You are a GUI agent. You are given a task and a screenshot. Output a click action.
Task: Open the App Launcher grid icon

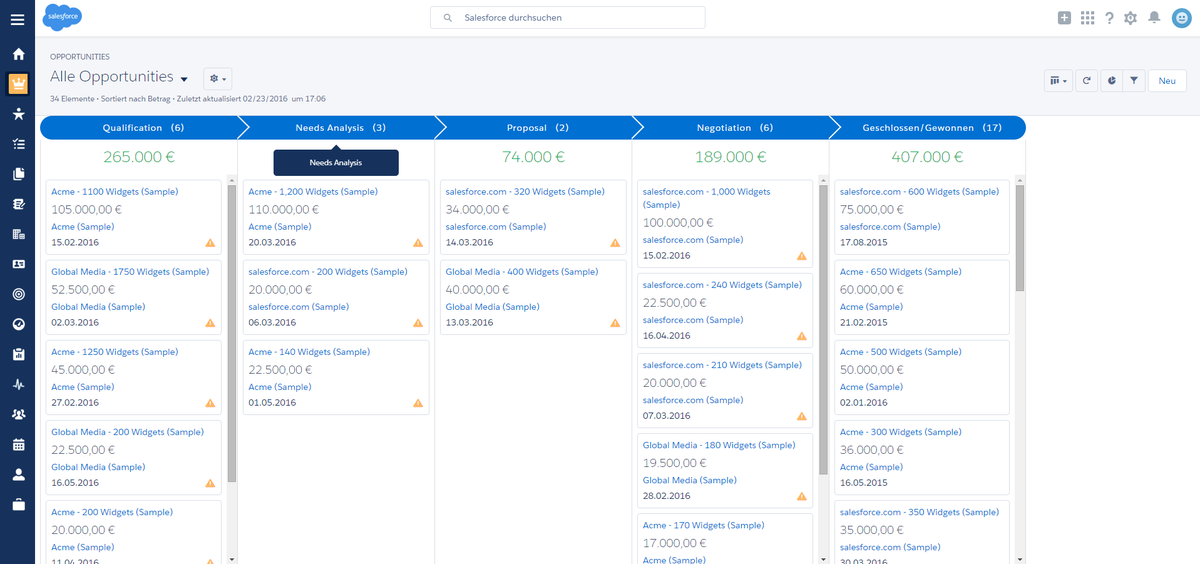tap(1088, 18)
